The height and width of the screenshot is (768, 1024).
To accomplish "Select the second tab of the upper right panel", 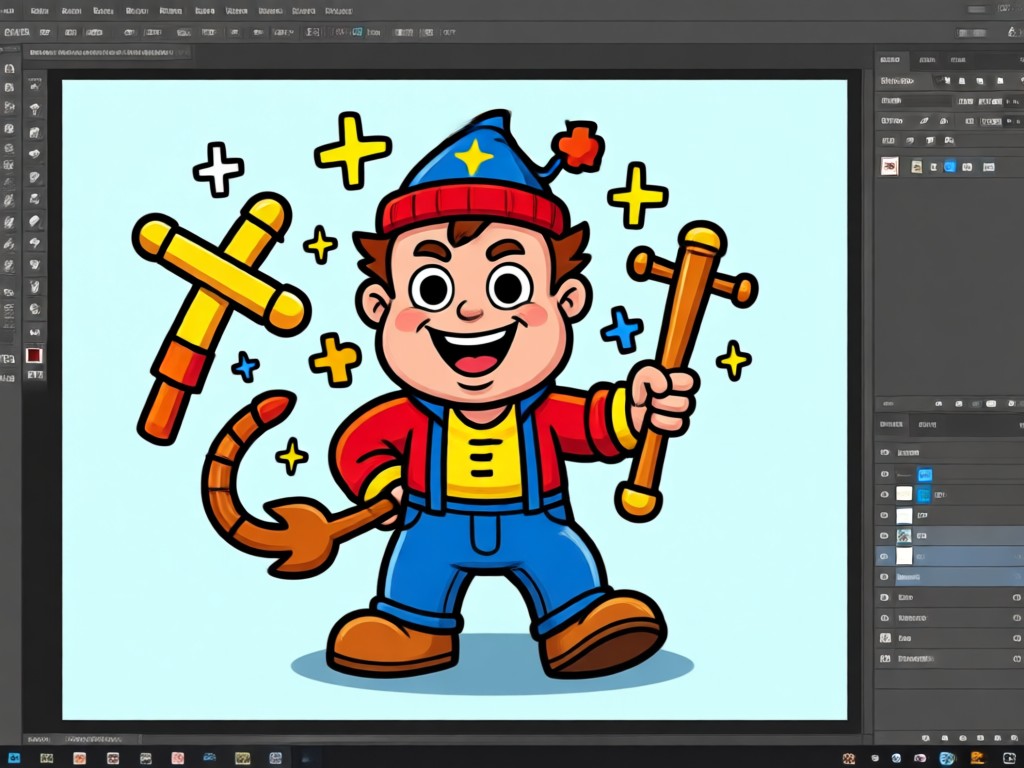I will pos(927,60).
